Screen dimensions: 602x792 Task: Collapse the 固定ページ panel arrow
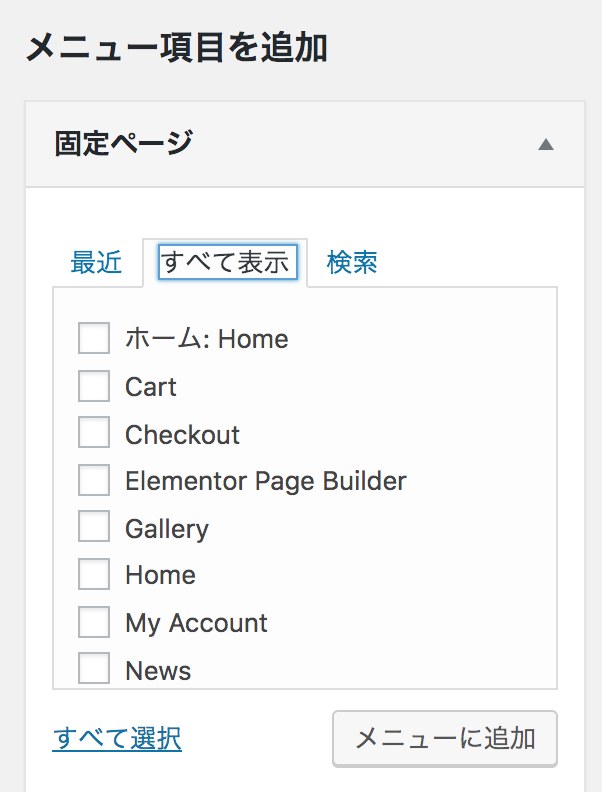click(545, 144)
